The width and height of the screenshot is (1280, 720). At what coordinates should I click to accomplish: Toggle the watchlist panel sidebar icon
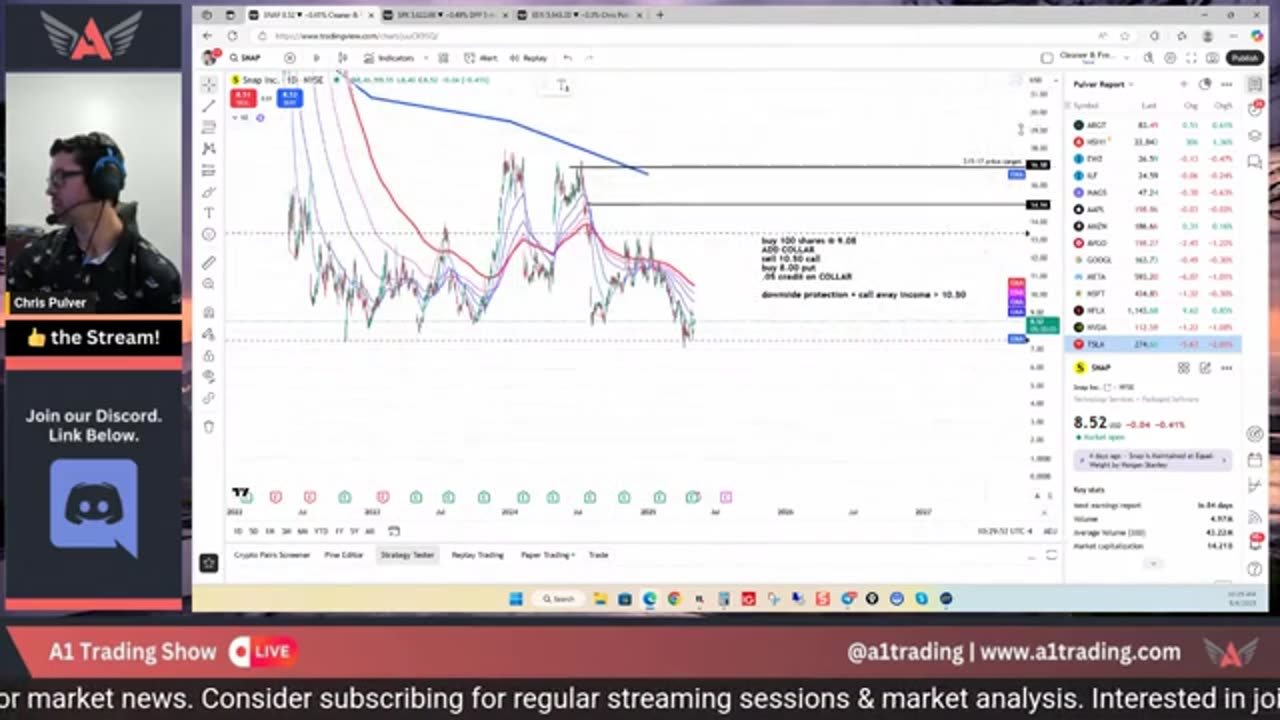point(1255,85)
